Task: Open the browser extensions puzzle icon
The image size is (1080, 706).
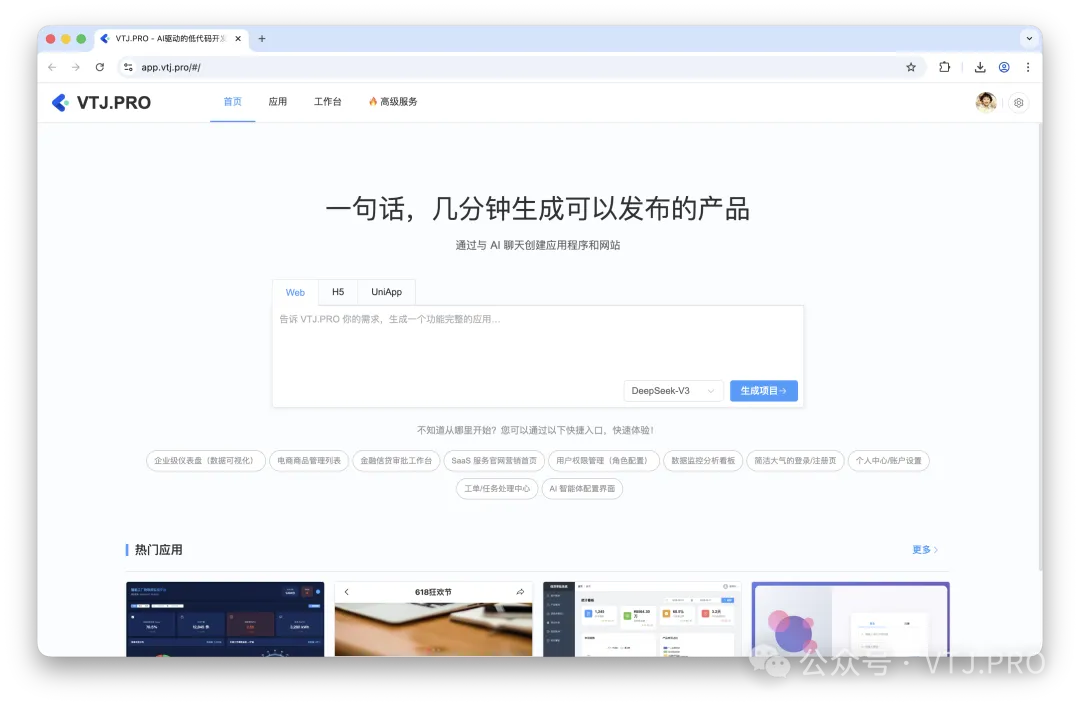Action: (x=945, y=67)
